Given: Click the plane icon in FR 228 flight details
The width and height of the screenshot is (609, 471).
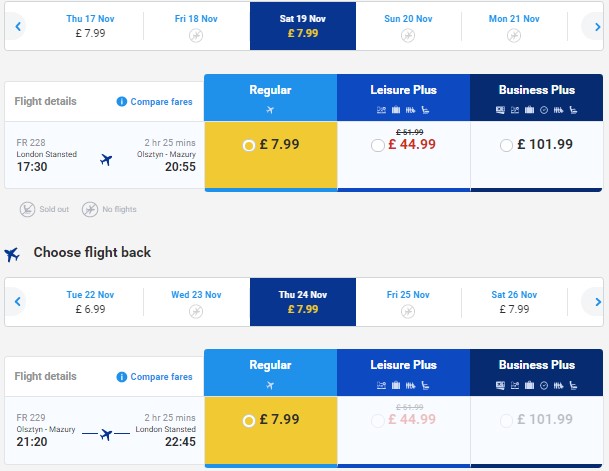Looking at the screenshot, I should coord(106,160).
